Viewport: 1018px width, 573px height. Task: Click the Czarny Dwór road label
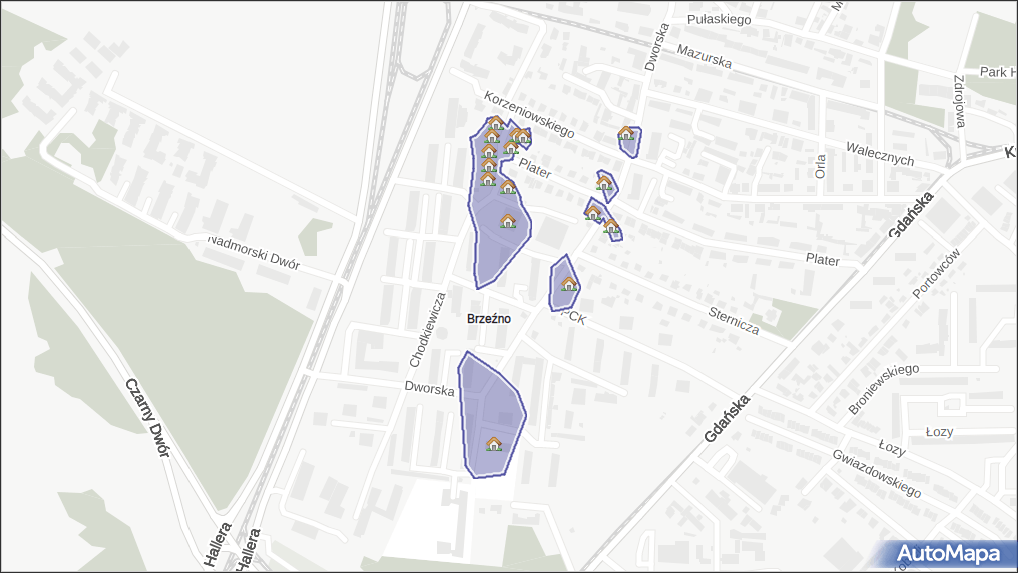147,418
